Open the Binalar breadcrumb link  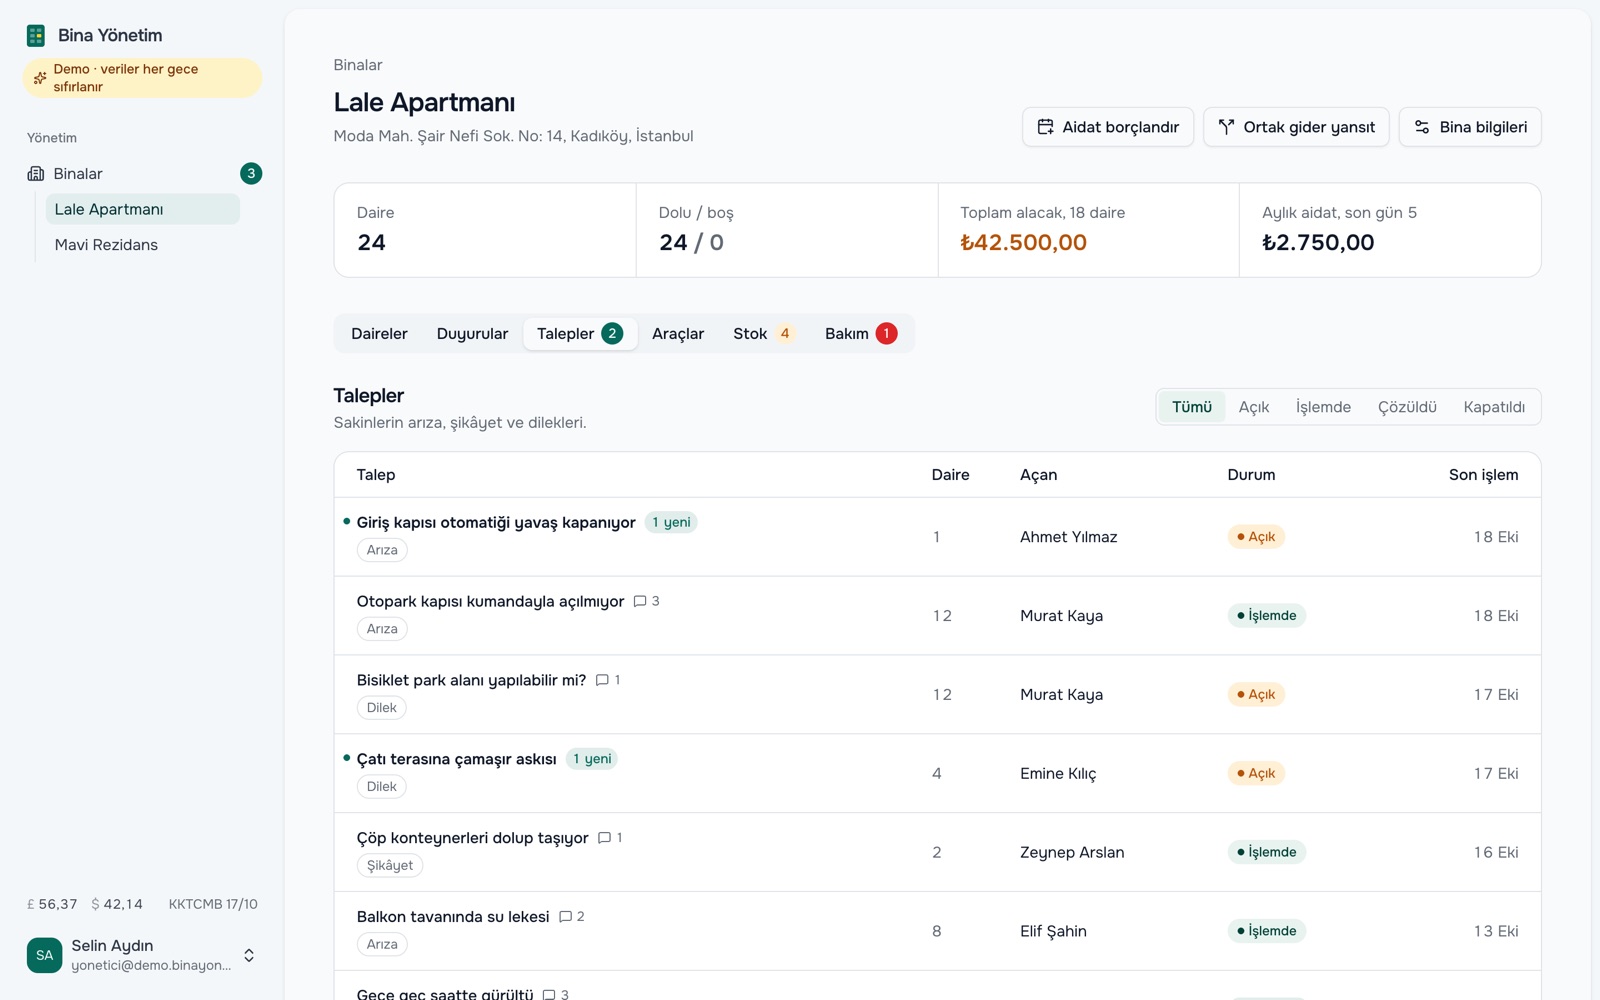[358, 65]
